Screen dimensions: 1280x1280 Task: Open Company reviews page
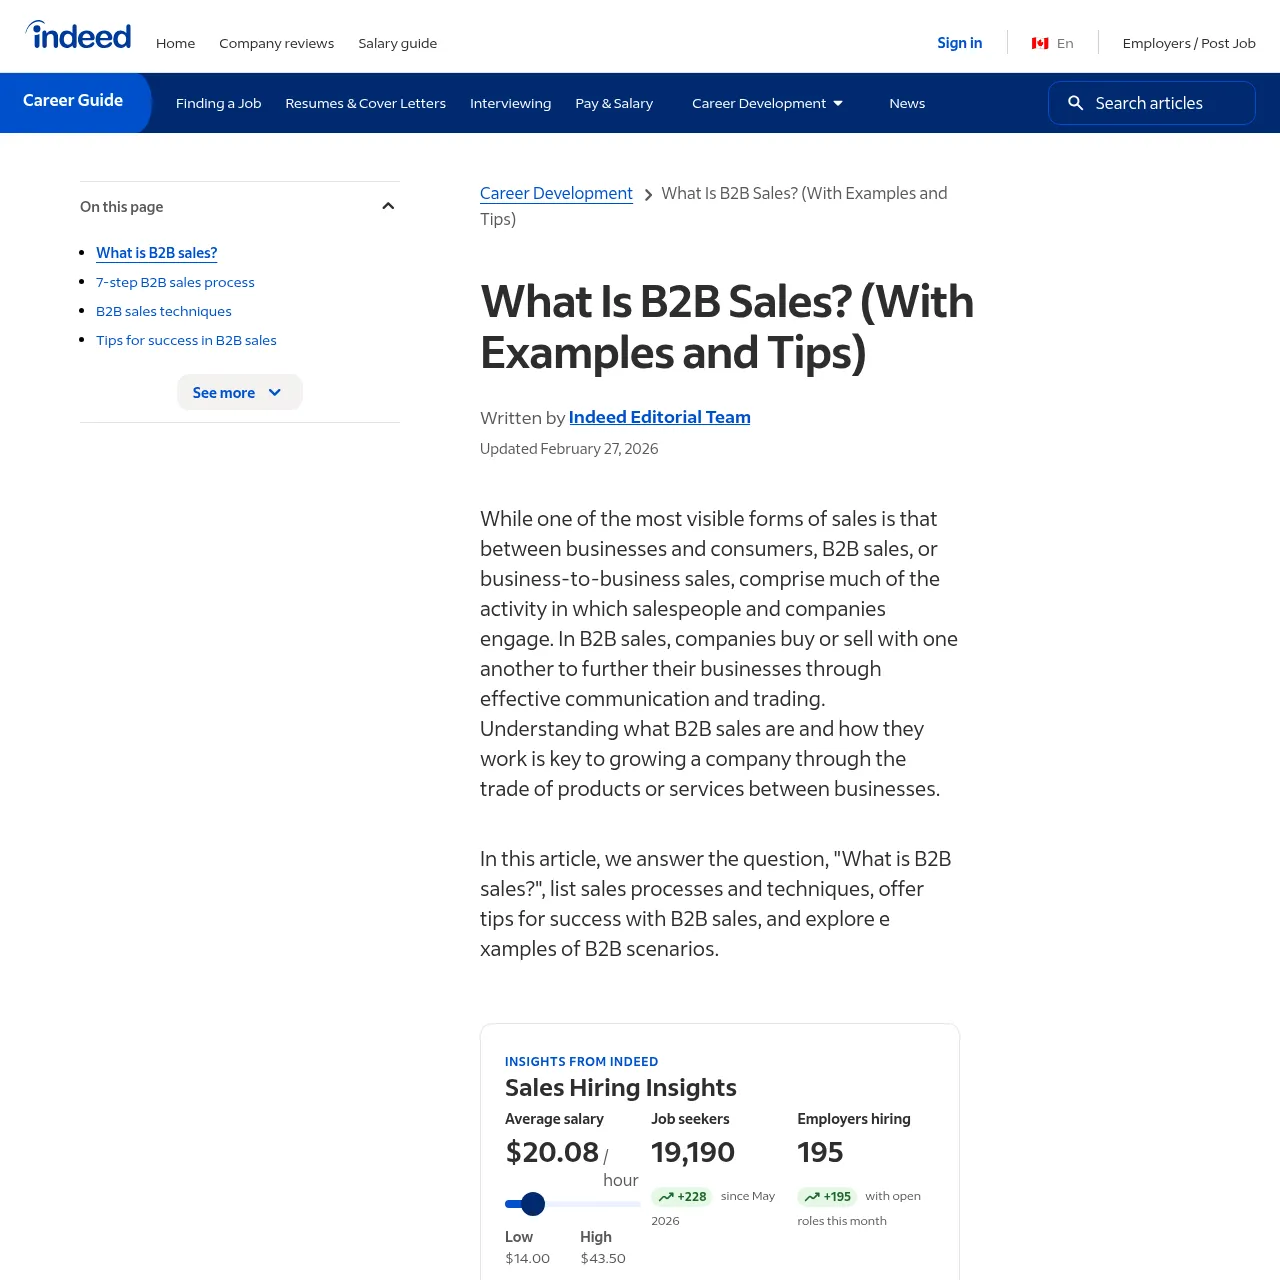[x=276, y=43]
